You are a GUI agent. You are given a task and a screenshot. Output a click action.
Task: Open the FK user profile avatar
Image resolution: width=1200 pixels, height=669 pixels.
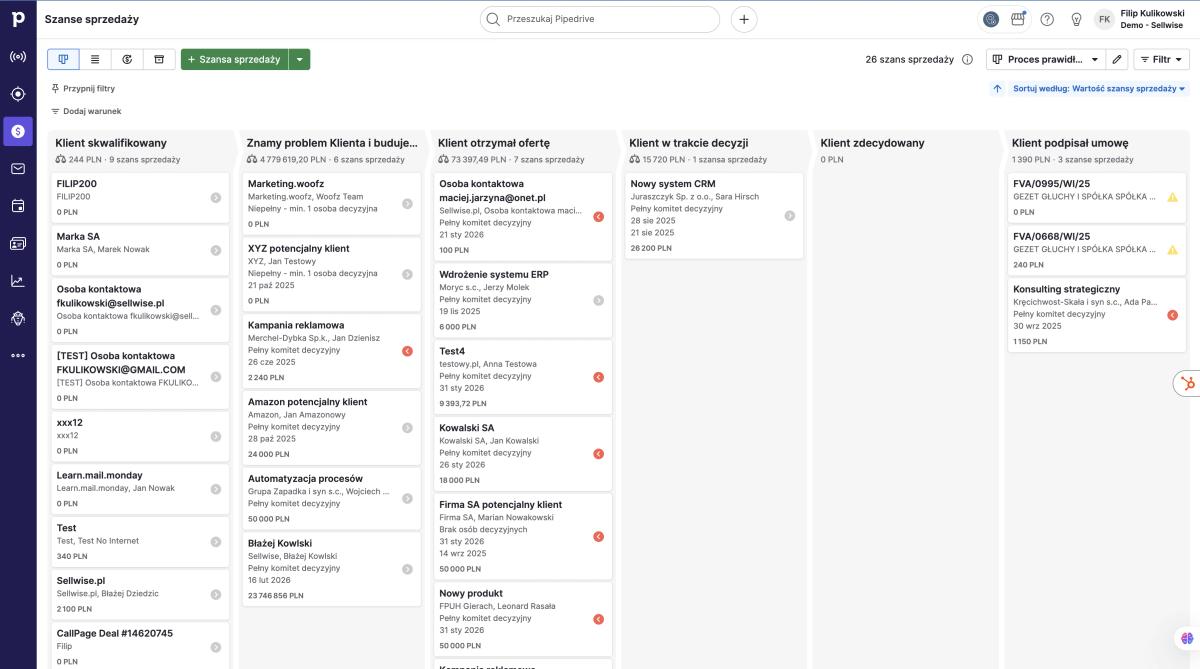click(x=1104, y=19)
